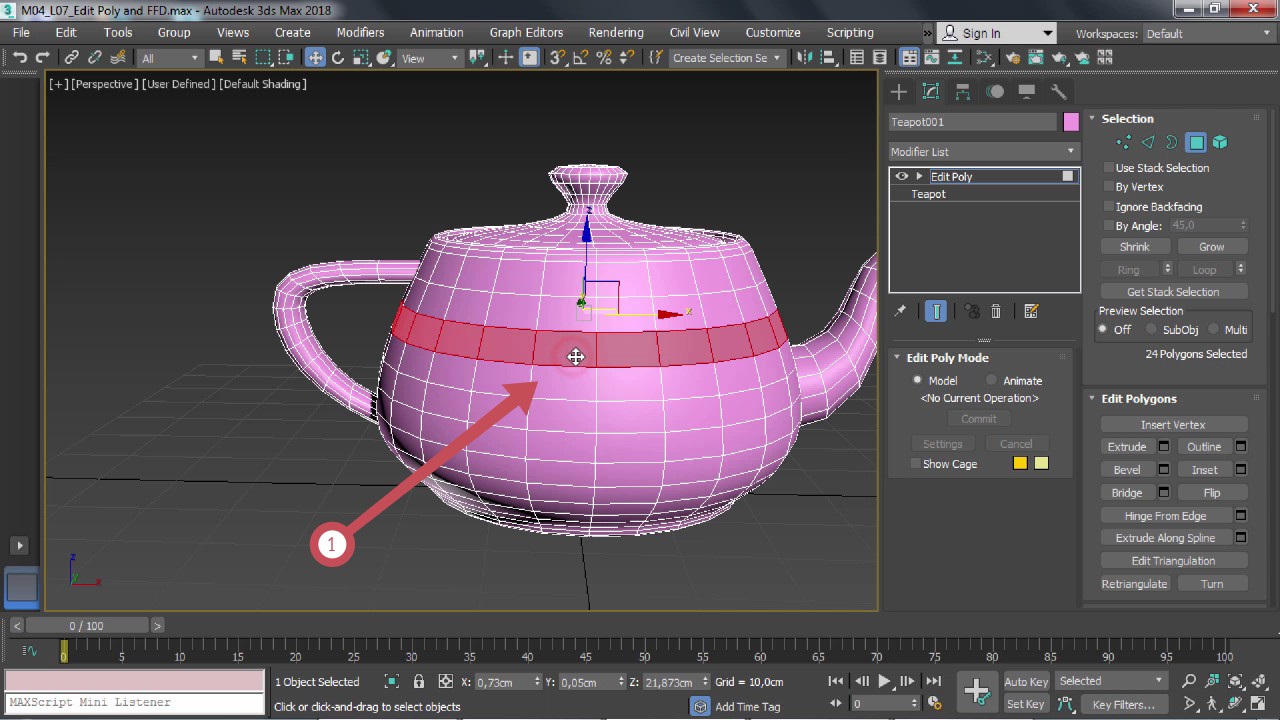Toggle the Show Cage checkbox

915,464
